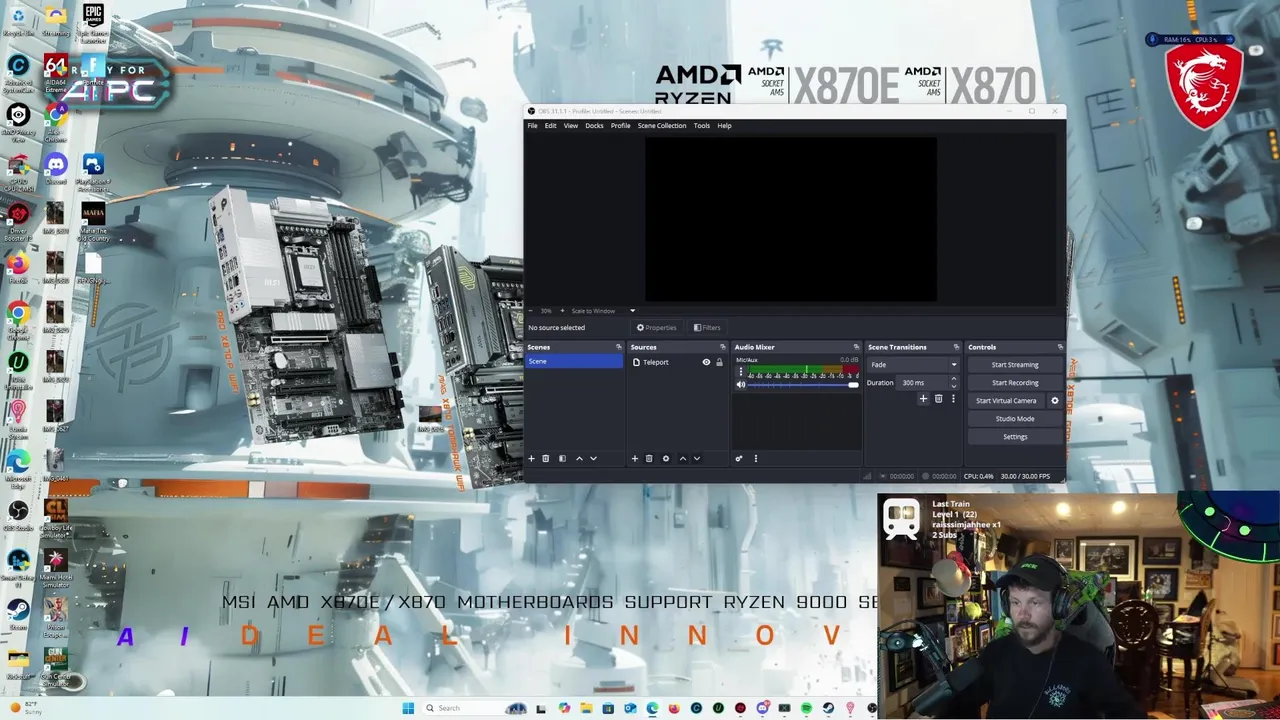Image resolution: width=1280 pixels, height=720 pixels.
Task: Open source Filters button
Action: [x=707, y=328]
